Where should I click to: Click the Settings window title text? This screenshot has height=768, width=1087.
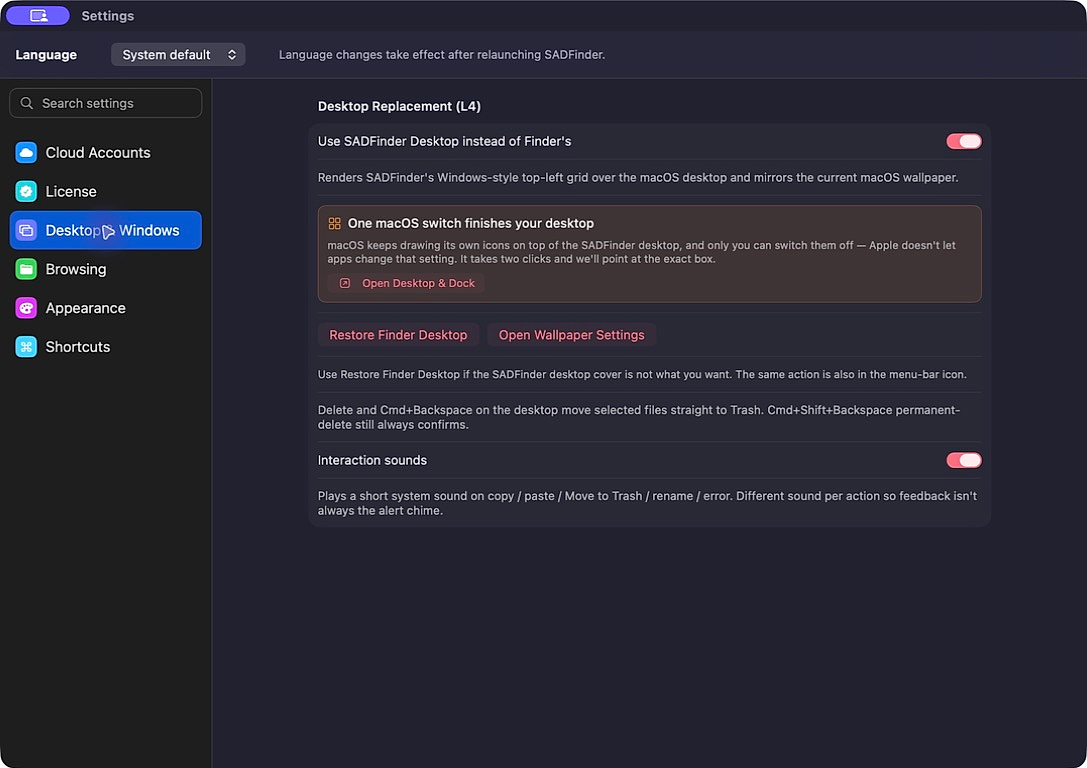tap(107, 15)
